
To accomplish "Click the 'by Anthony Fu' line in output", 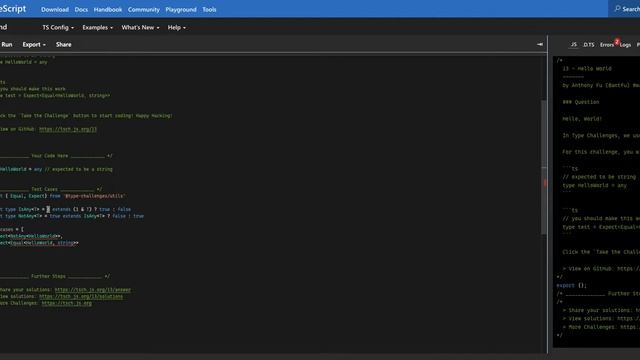I will (601, 85).
